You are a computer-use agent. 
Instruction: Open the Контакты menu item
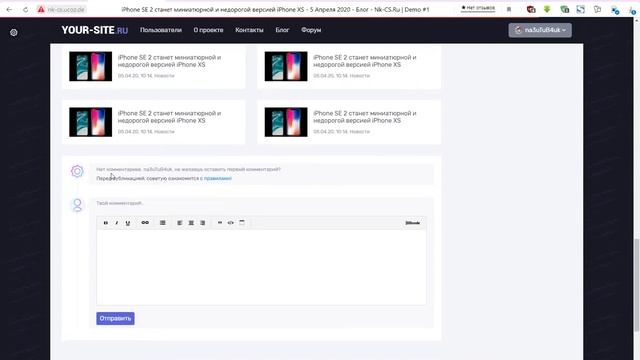tap(249, 30)
